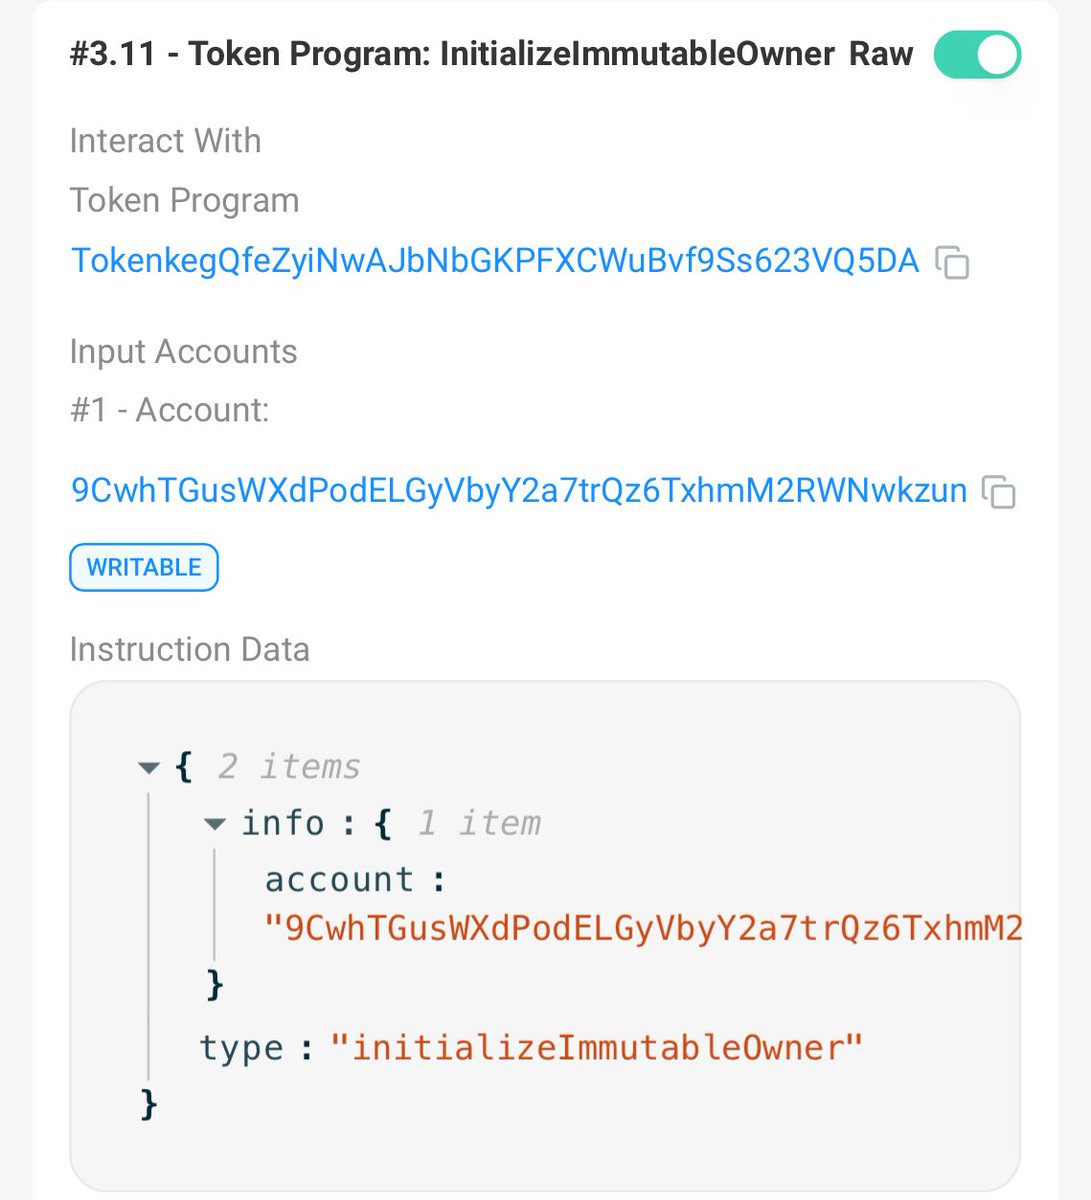Screen dimensions: 1091x1200
Task: Open the 9CwhTGusWXdPod account address link
Action: click(519, 490)
